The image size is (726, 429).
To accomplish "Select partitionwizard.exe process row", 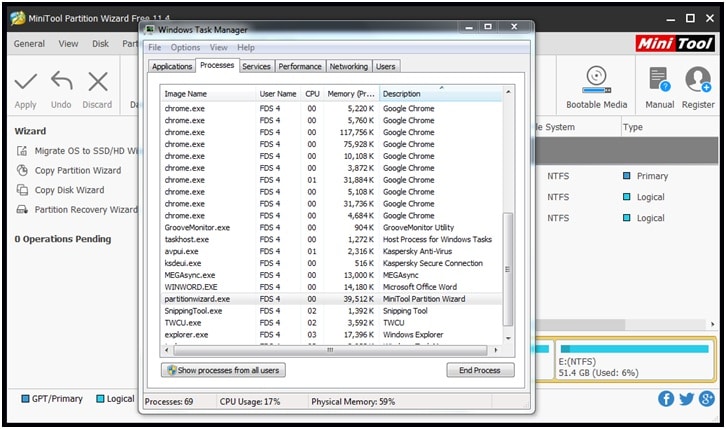I will [331, 299].
